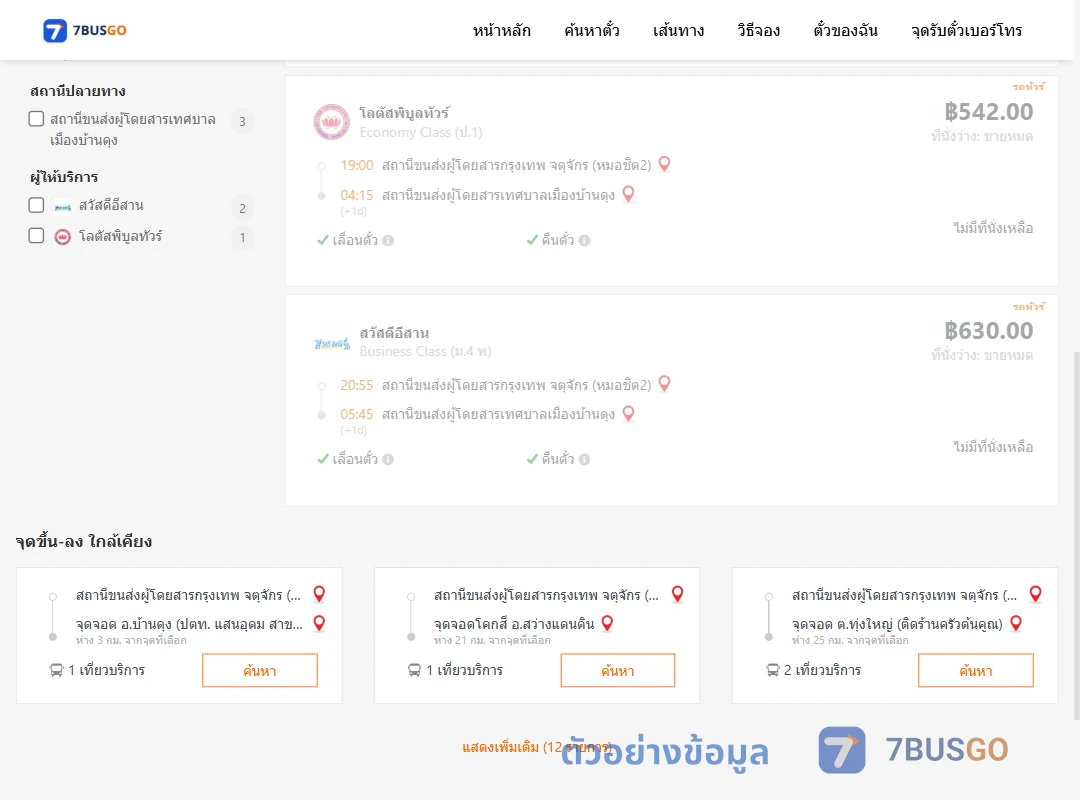Check สถานีขนส่งผู้โดยสารเทศบาลเมืองบ้านดุง destination filter

pos(37,119)
